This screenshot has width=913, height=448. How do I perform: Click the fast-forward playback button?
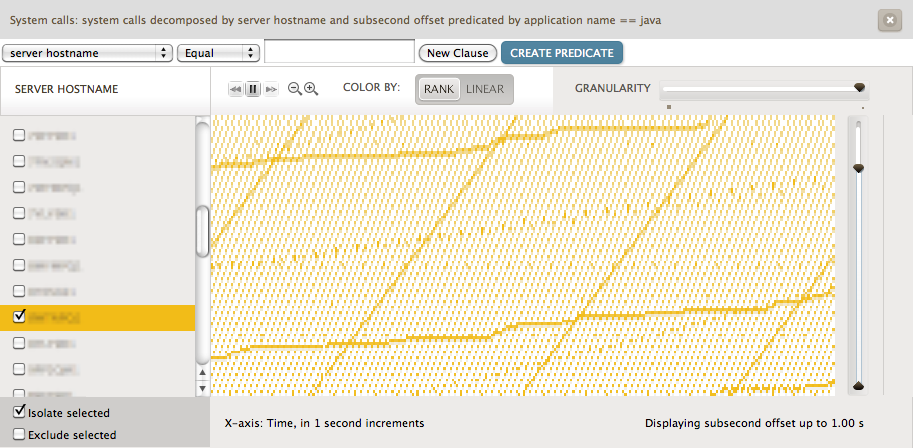270,89
